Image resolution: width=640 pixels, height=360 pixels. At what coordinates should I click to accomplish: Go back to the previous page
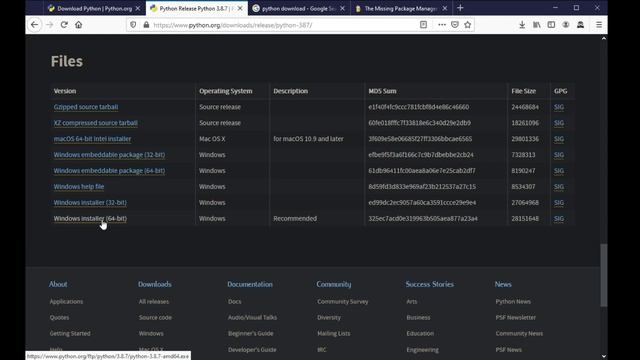point(34,25)
